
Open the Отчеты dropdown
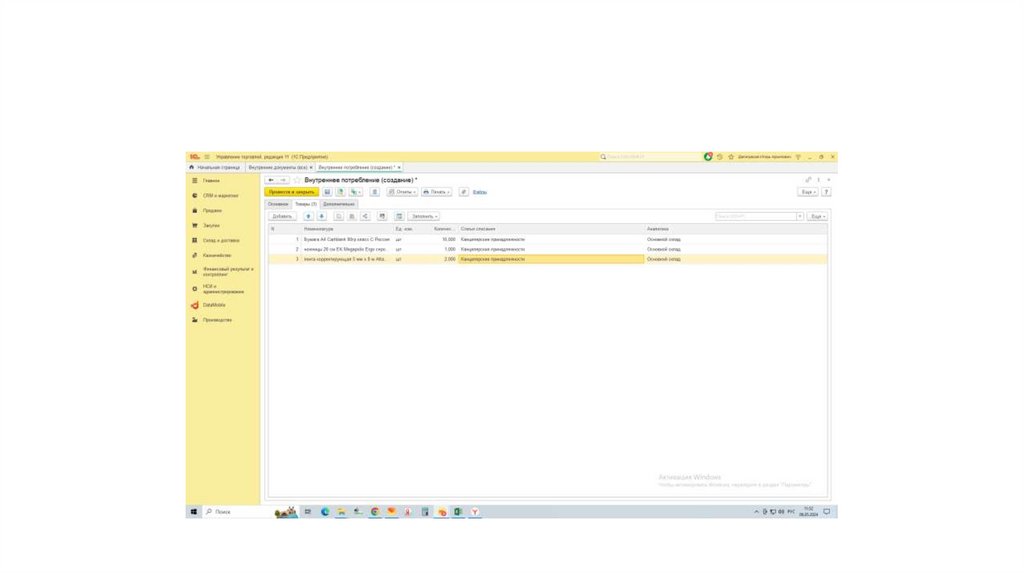click(402, 192)
